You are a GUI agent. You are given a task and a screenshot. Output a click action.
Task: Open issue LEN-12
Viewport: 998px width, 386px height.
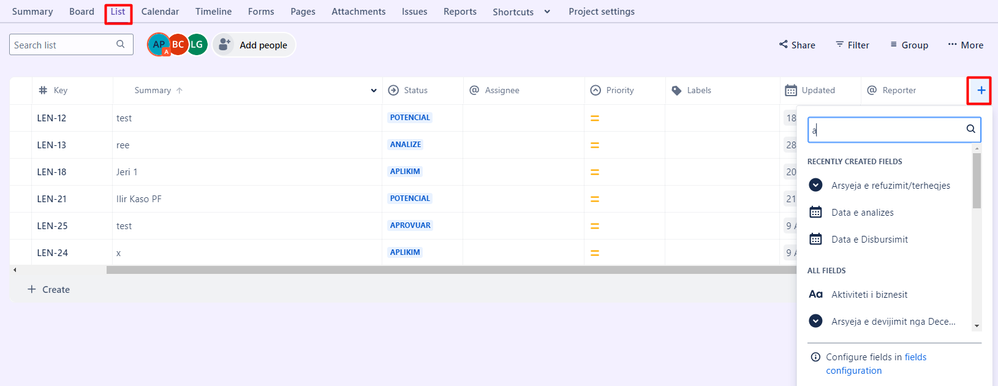point(52,118)
